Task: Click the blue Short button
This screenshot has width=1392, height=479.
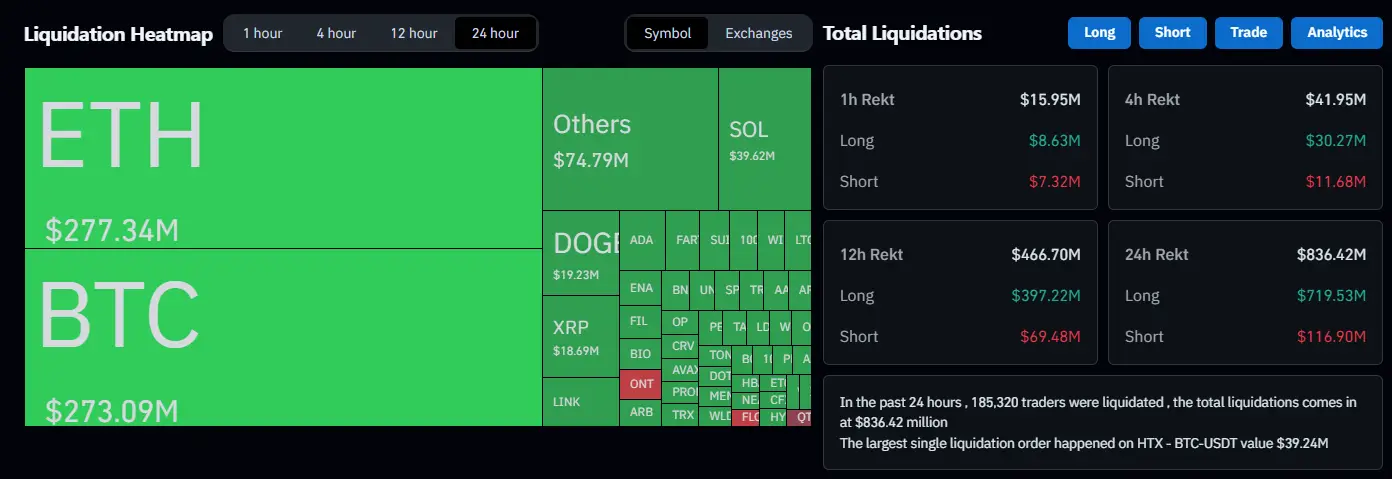Action: pos(1172,32)
